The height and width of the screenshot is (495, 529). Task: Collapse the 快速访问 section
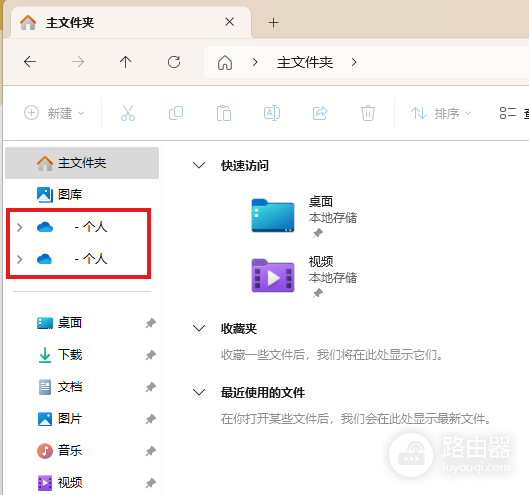pyautogui.click(x=199, y=165)
